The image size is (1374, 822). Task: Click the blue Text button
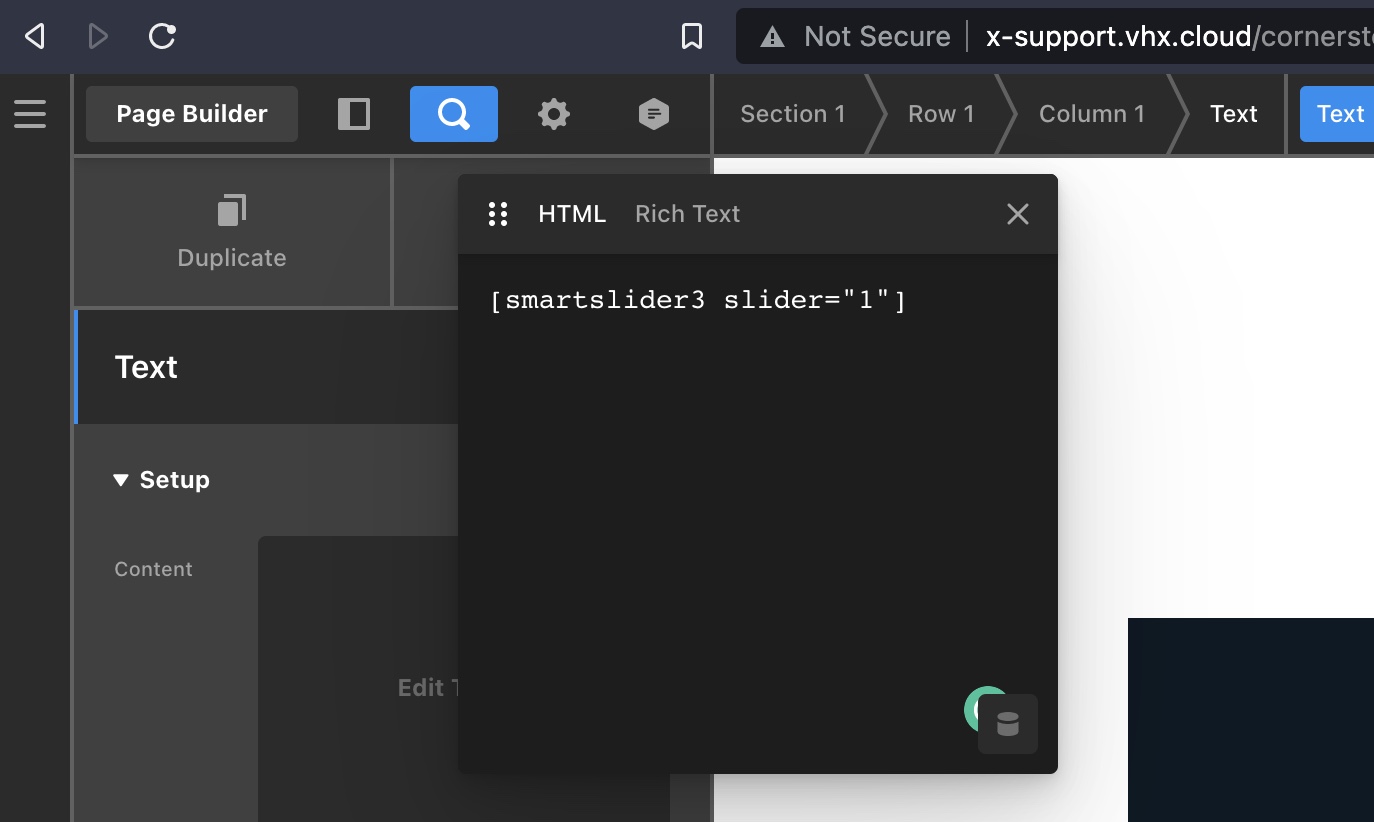click(1338, 114)
